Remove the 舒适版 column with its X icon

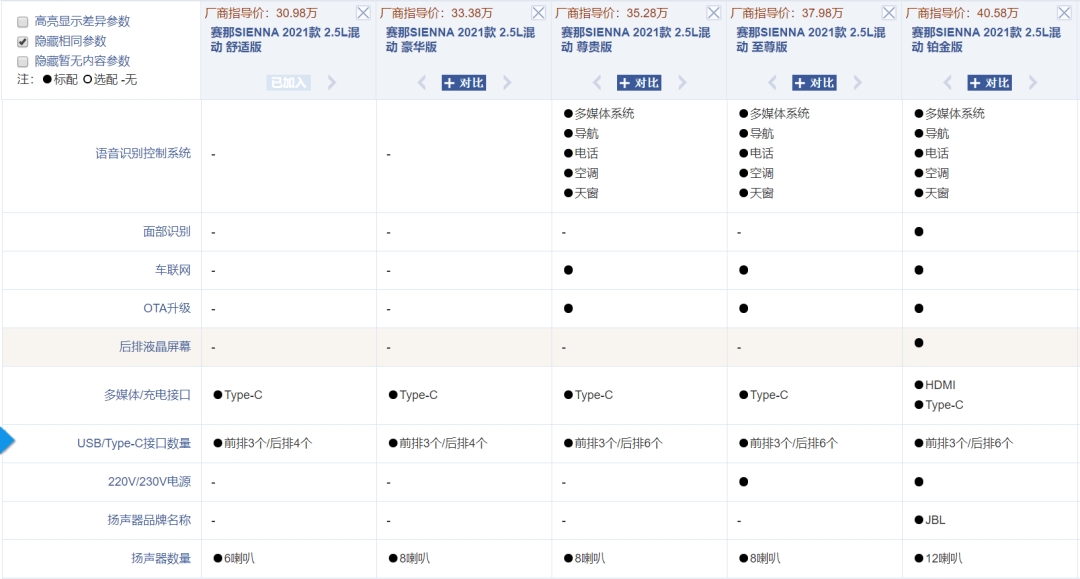tap(363, 13)
